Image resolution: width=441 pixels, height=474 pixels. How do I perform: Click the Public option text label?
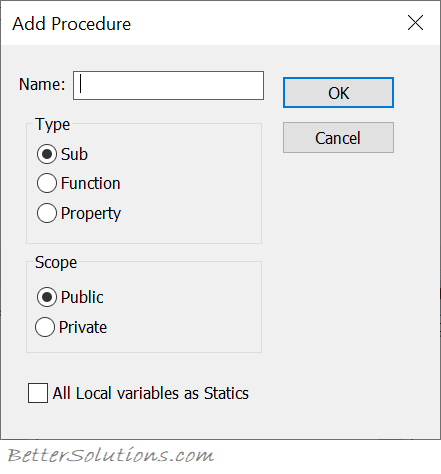point(82,297)
